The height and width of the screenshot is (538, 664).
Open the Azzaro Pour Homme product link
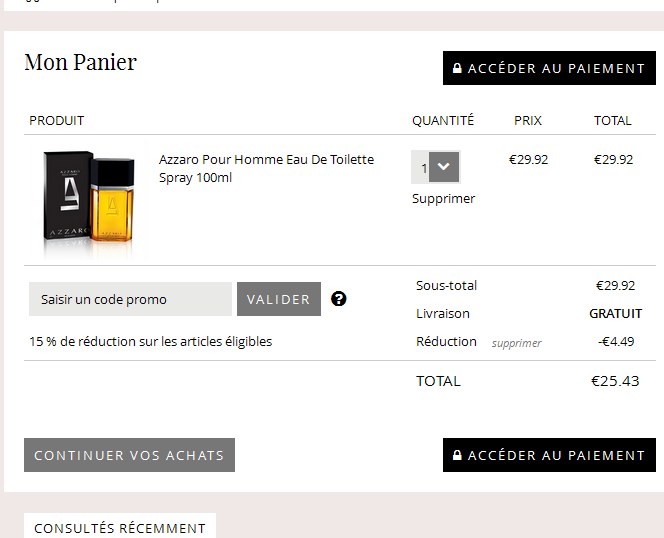coord(266,168)
